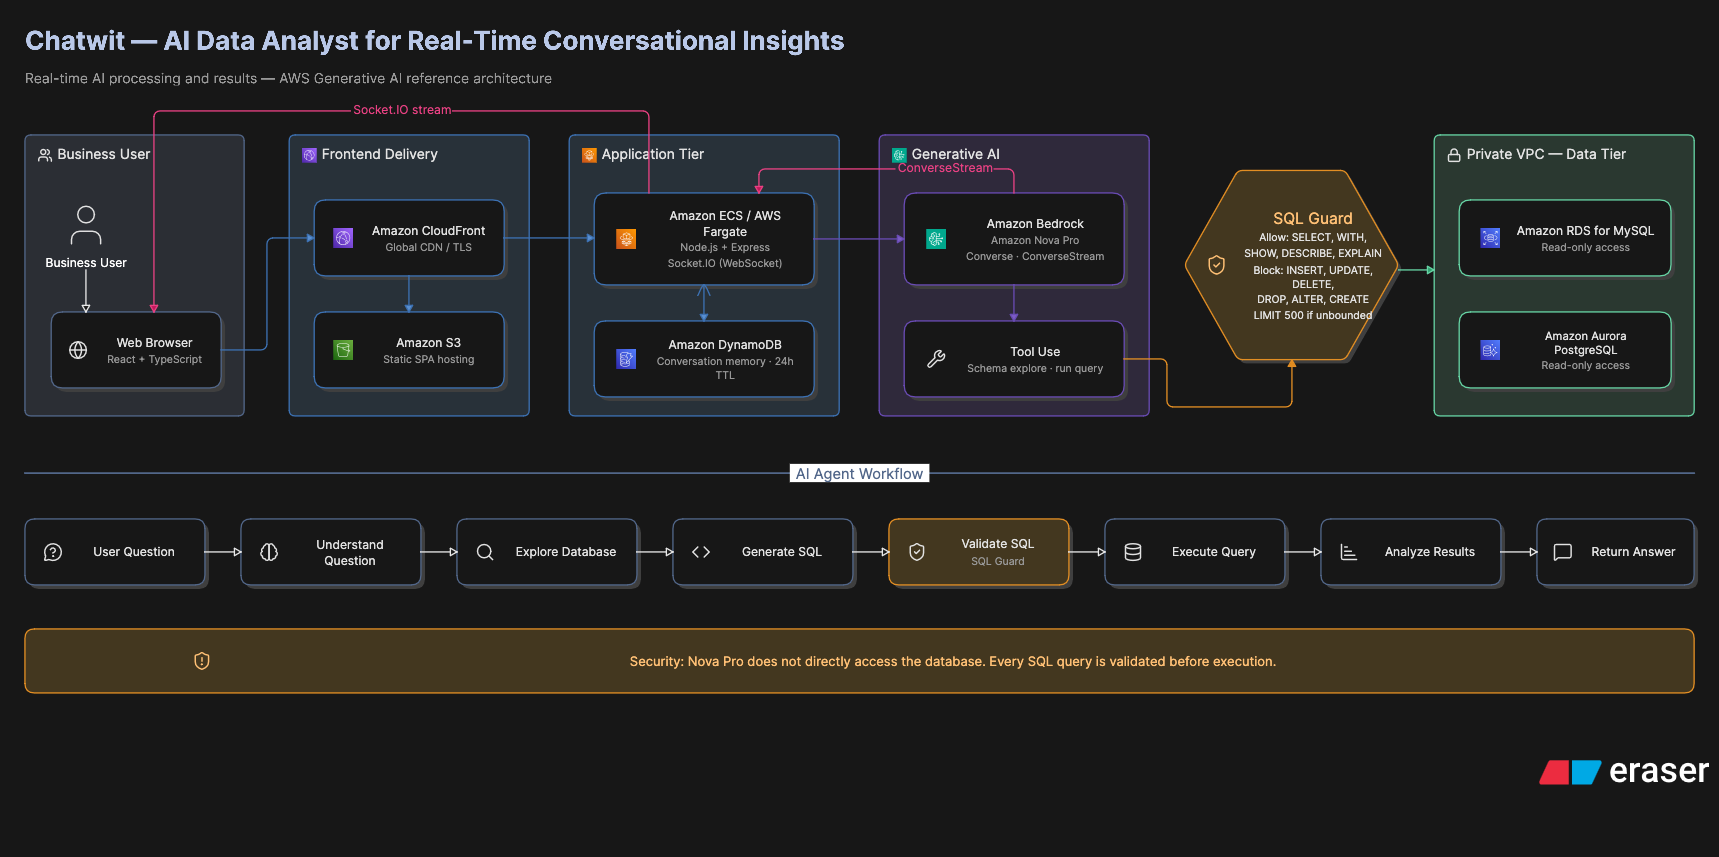Select the SQL Guard hexagon
The image size is (1719, 857).
(1291, 265)
